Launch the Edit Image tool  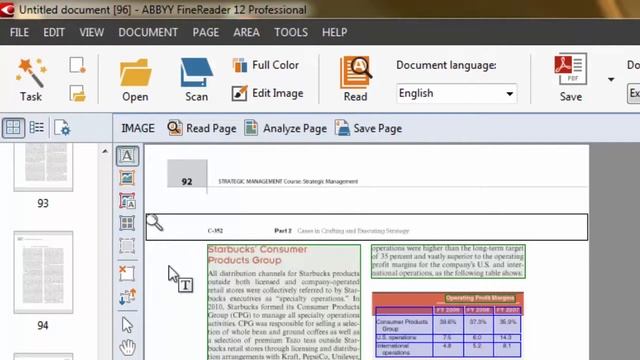267,93
